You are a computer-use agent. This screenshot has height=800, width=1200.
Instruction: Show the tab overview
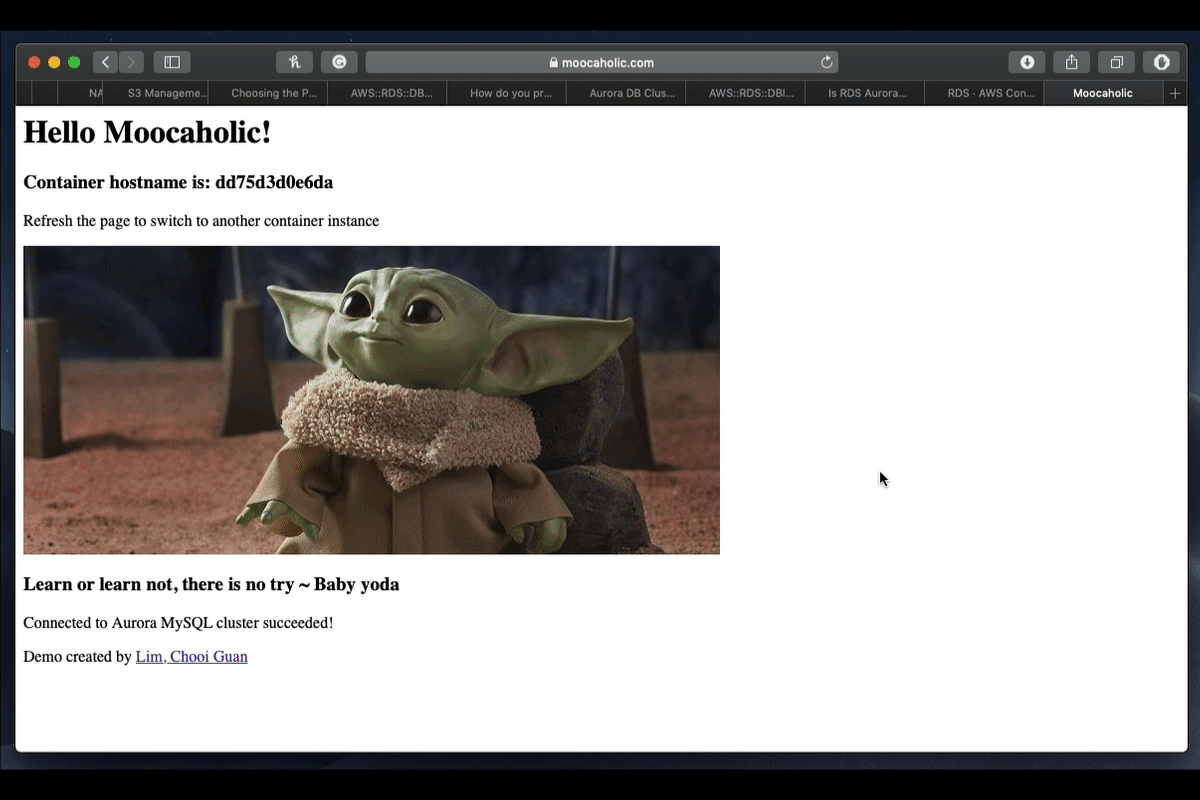click(x=1117, y=62)
